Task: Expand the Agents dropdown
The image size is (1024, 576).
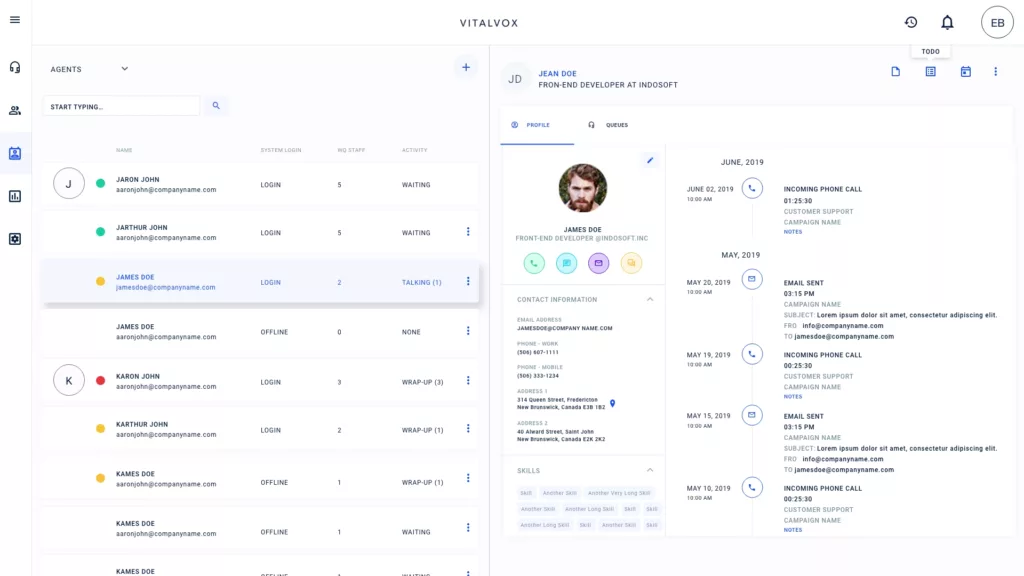Action: (124, 69)
